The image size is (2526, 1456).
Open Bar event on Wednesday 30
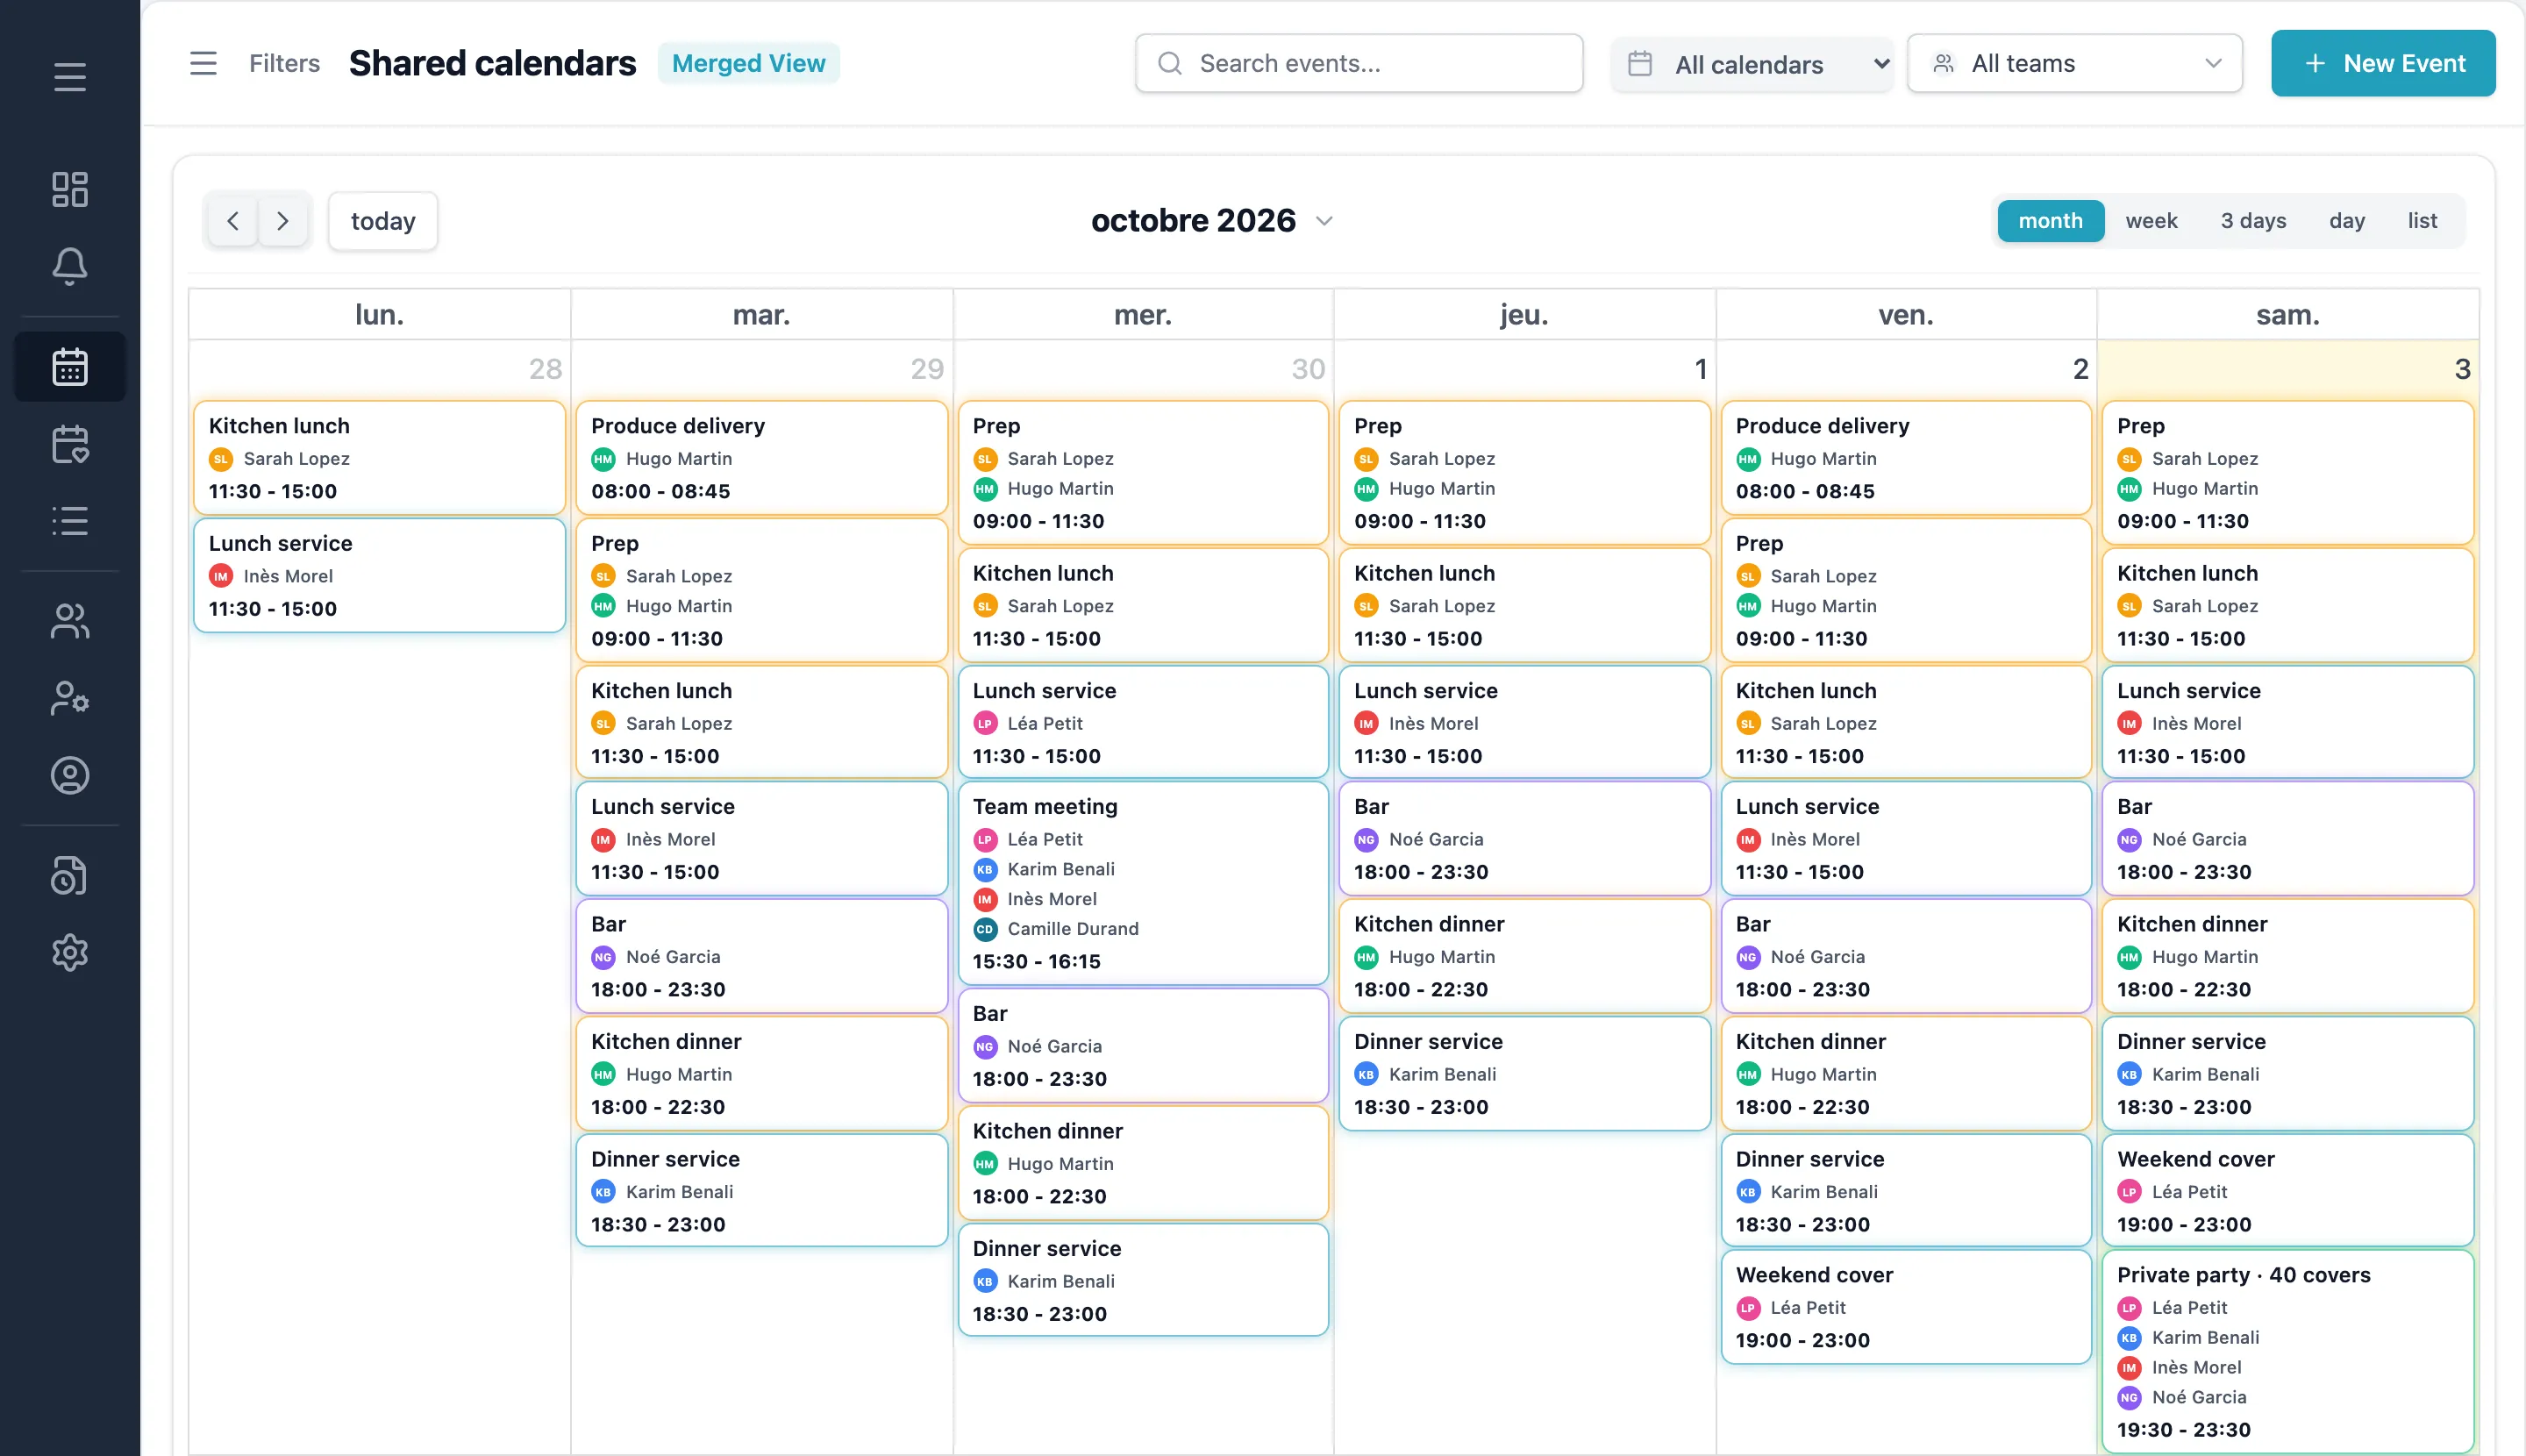1143,1045
